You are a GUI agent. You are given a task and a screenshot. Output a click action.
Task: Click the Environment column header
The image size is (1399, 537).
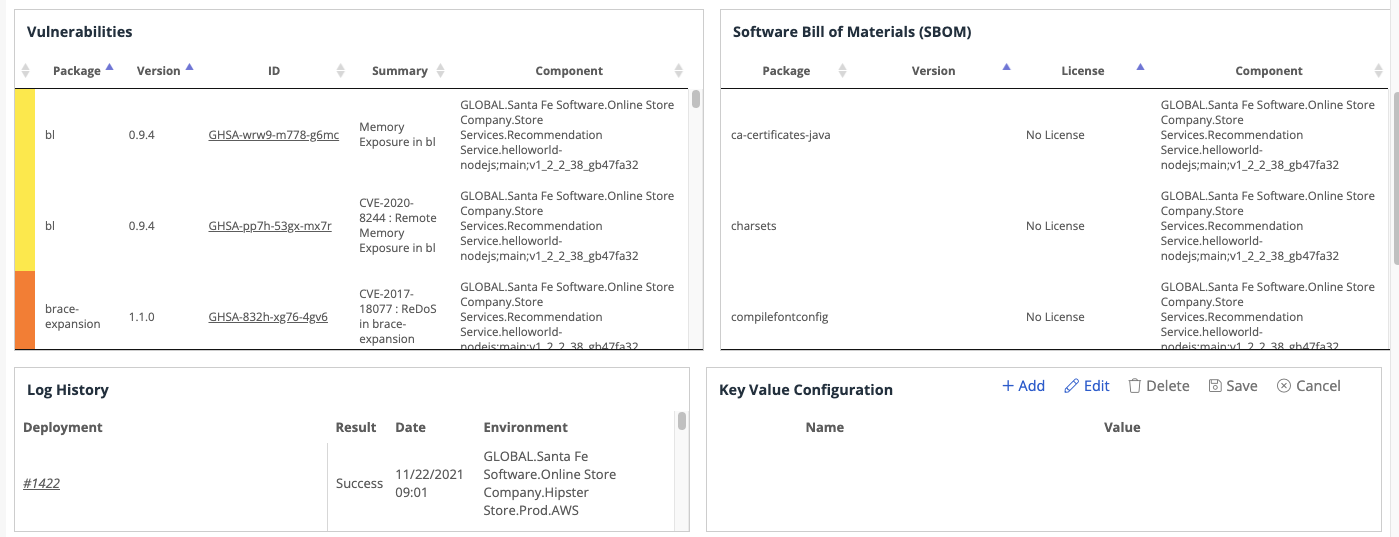coord(526,427)
